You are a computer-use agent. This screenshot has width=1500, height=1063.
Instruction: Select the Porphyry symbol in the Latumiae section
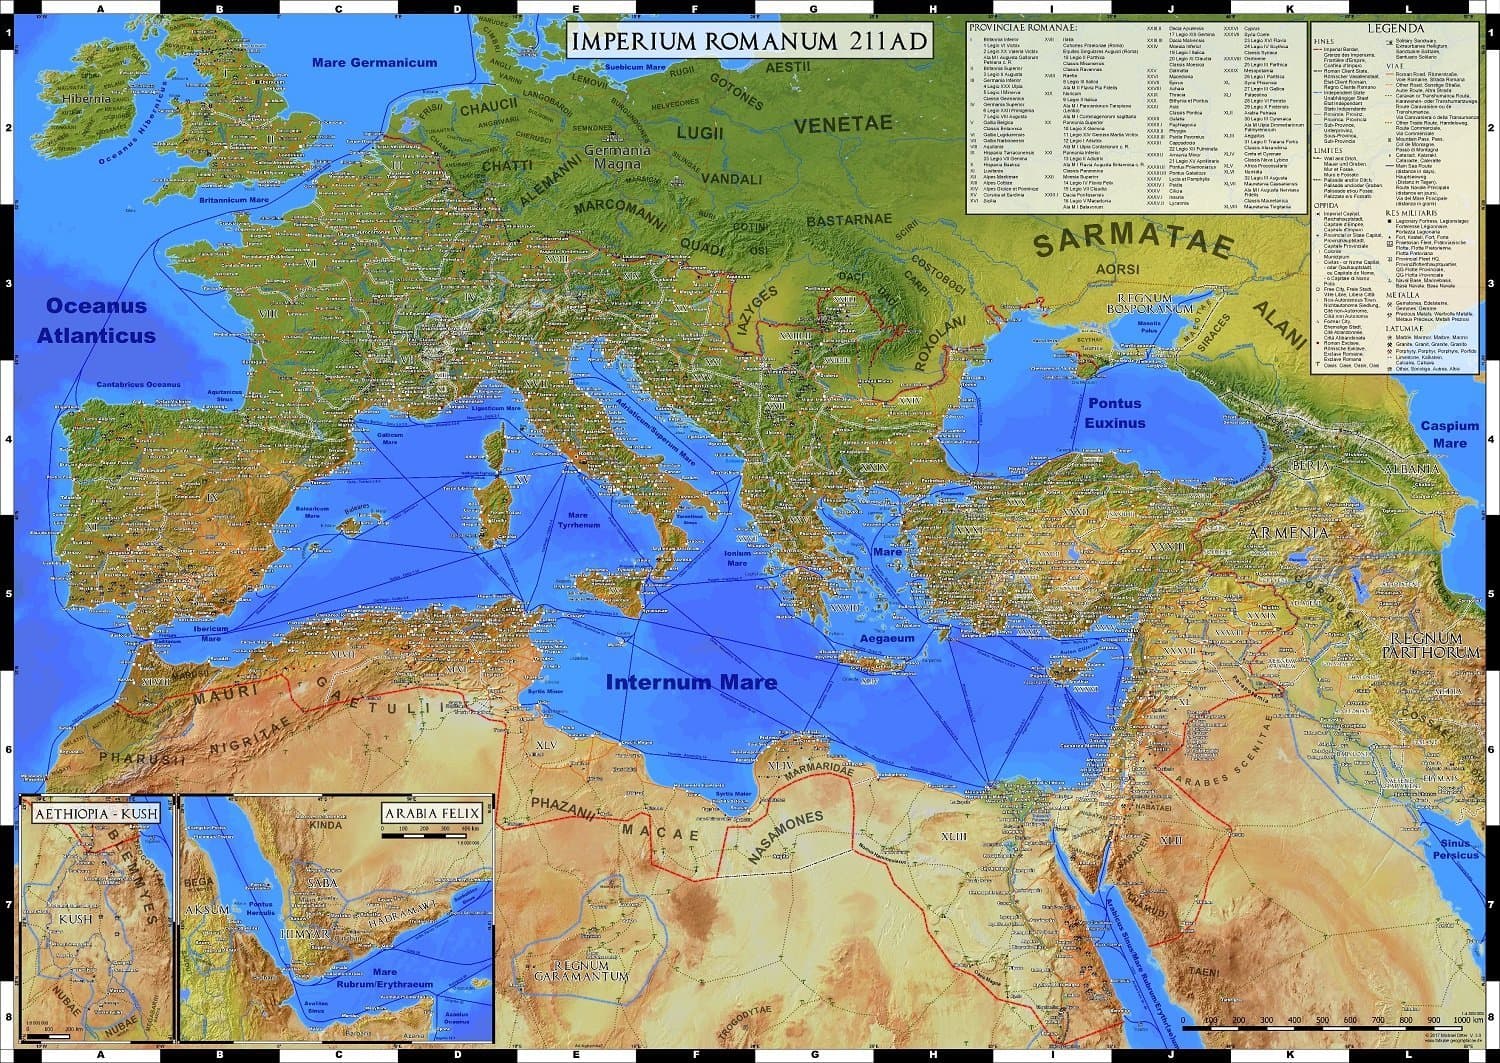1389,353
